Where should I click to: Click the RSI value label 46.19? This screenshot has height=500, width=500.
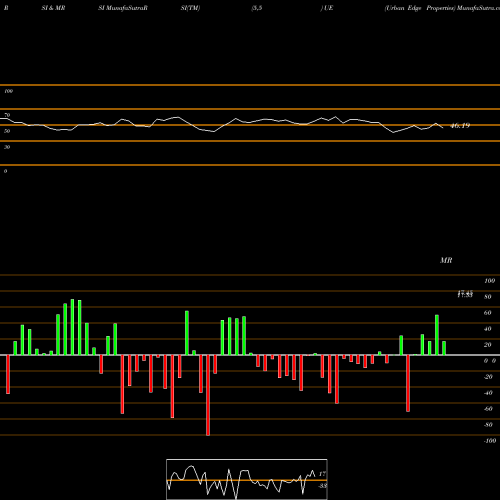pyautogui.click(x=460, y=126)
